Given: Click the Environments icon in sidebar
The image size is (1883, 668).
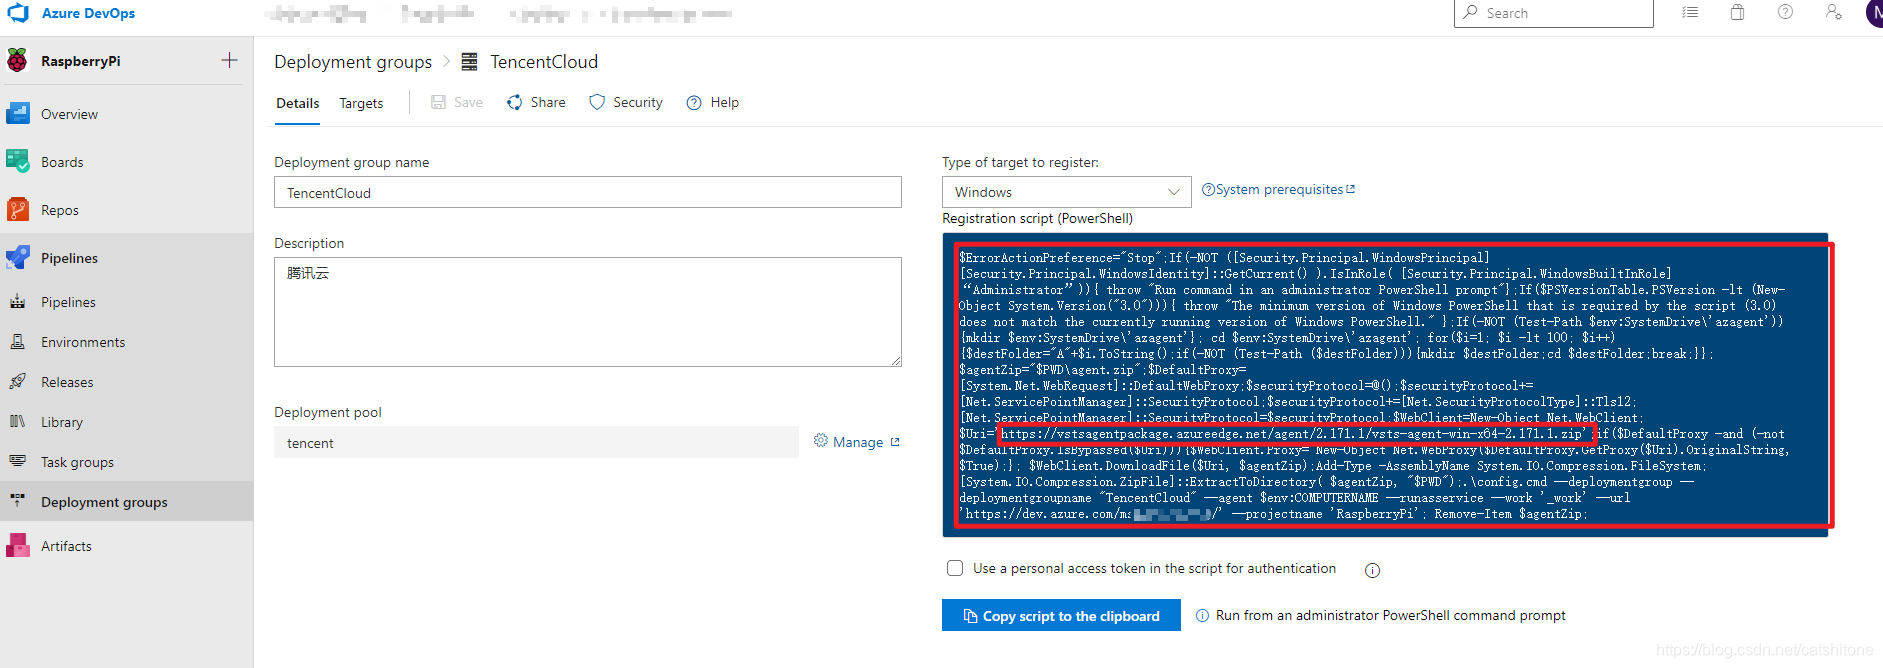Looking at the screenshot, I should pos(17,342).
